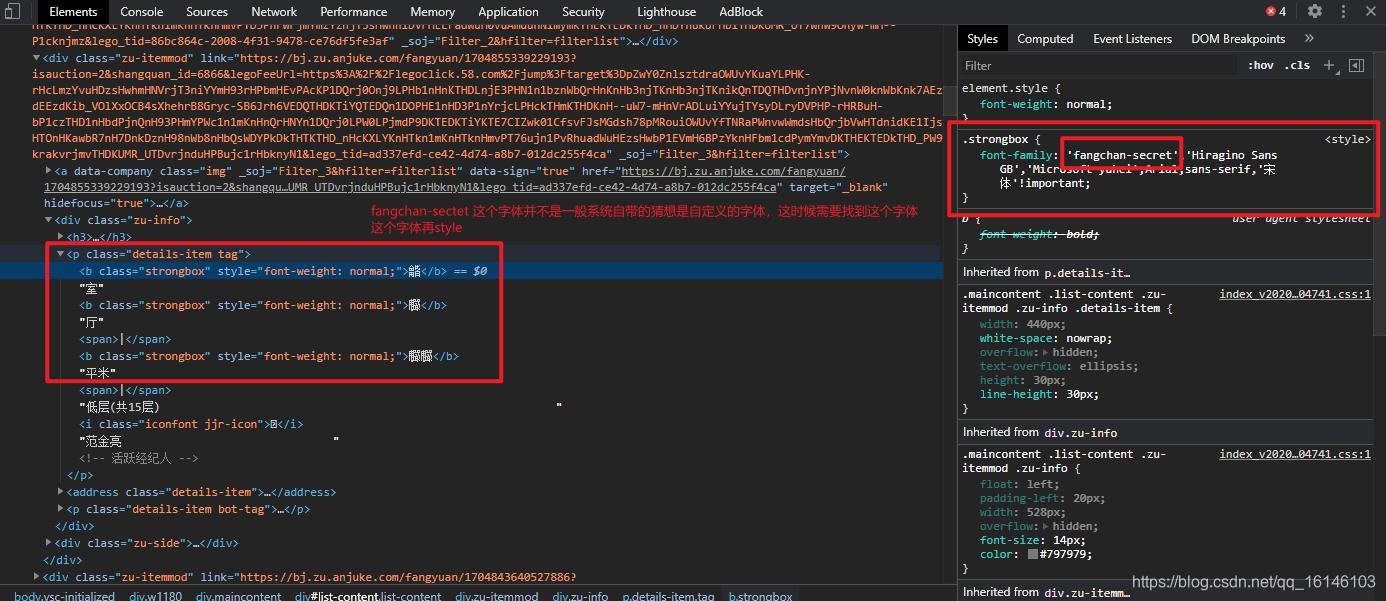Show more Styles pane tabs chevron
The width and height of the screenshot is (1386, 601).
coord(1309,39)
